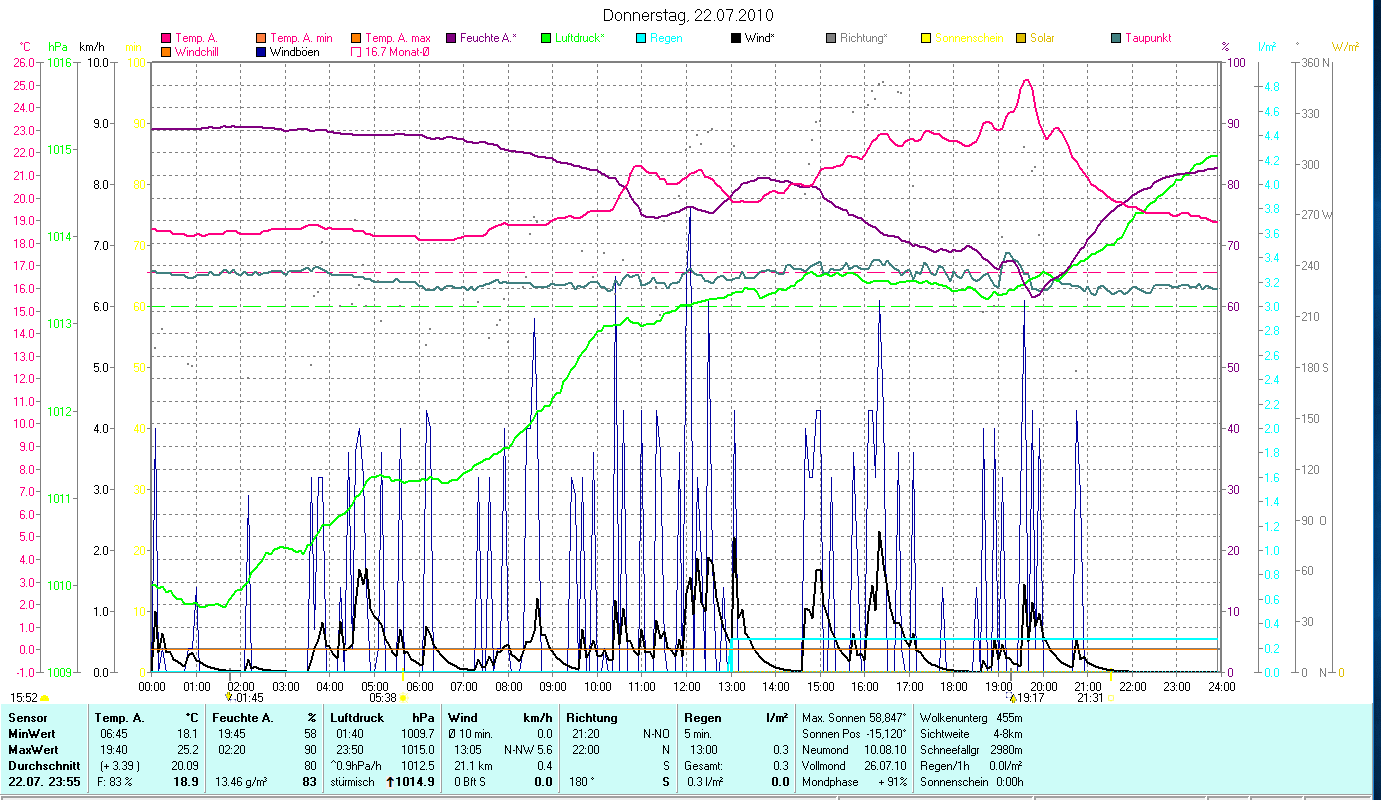This screenshot has width=1381, height=800.
Task: Toggle the Windchill legend marker
Action: tap(165, 51)
